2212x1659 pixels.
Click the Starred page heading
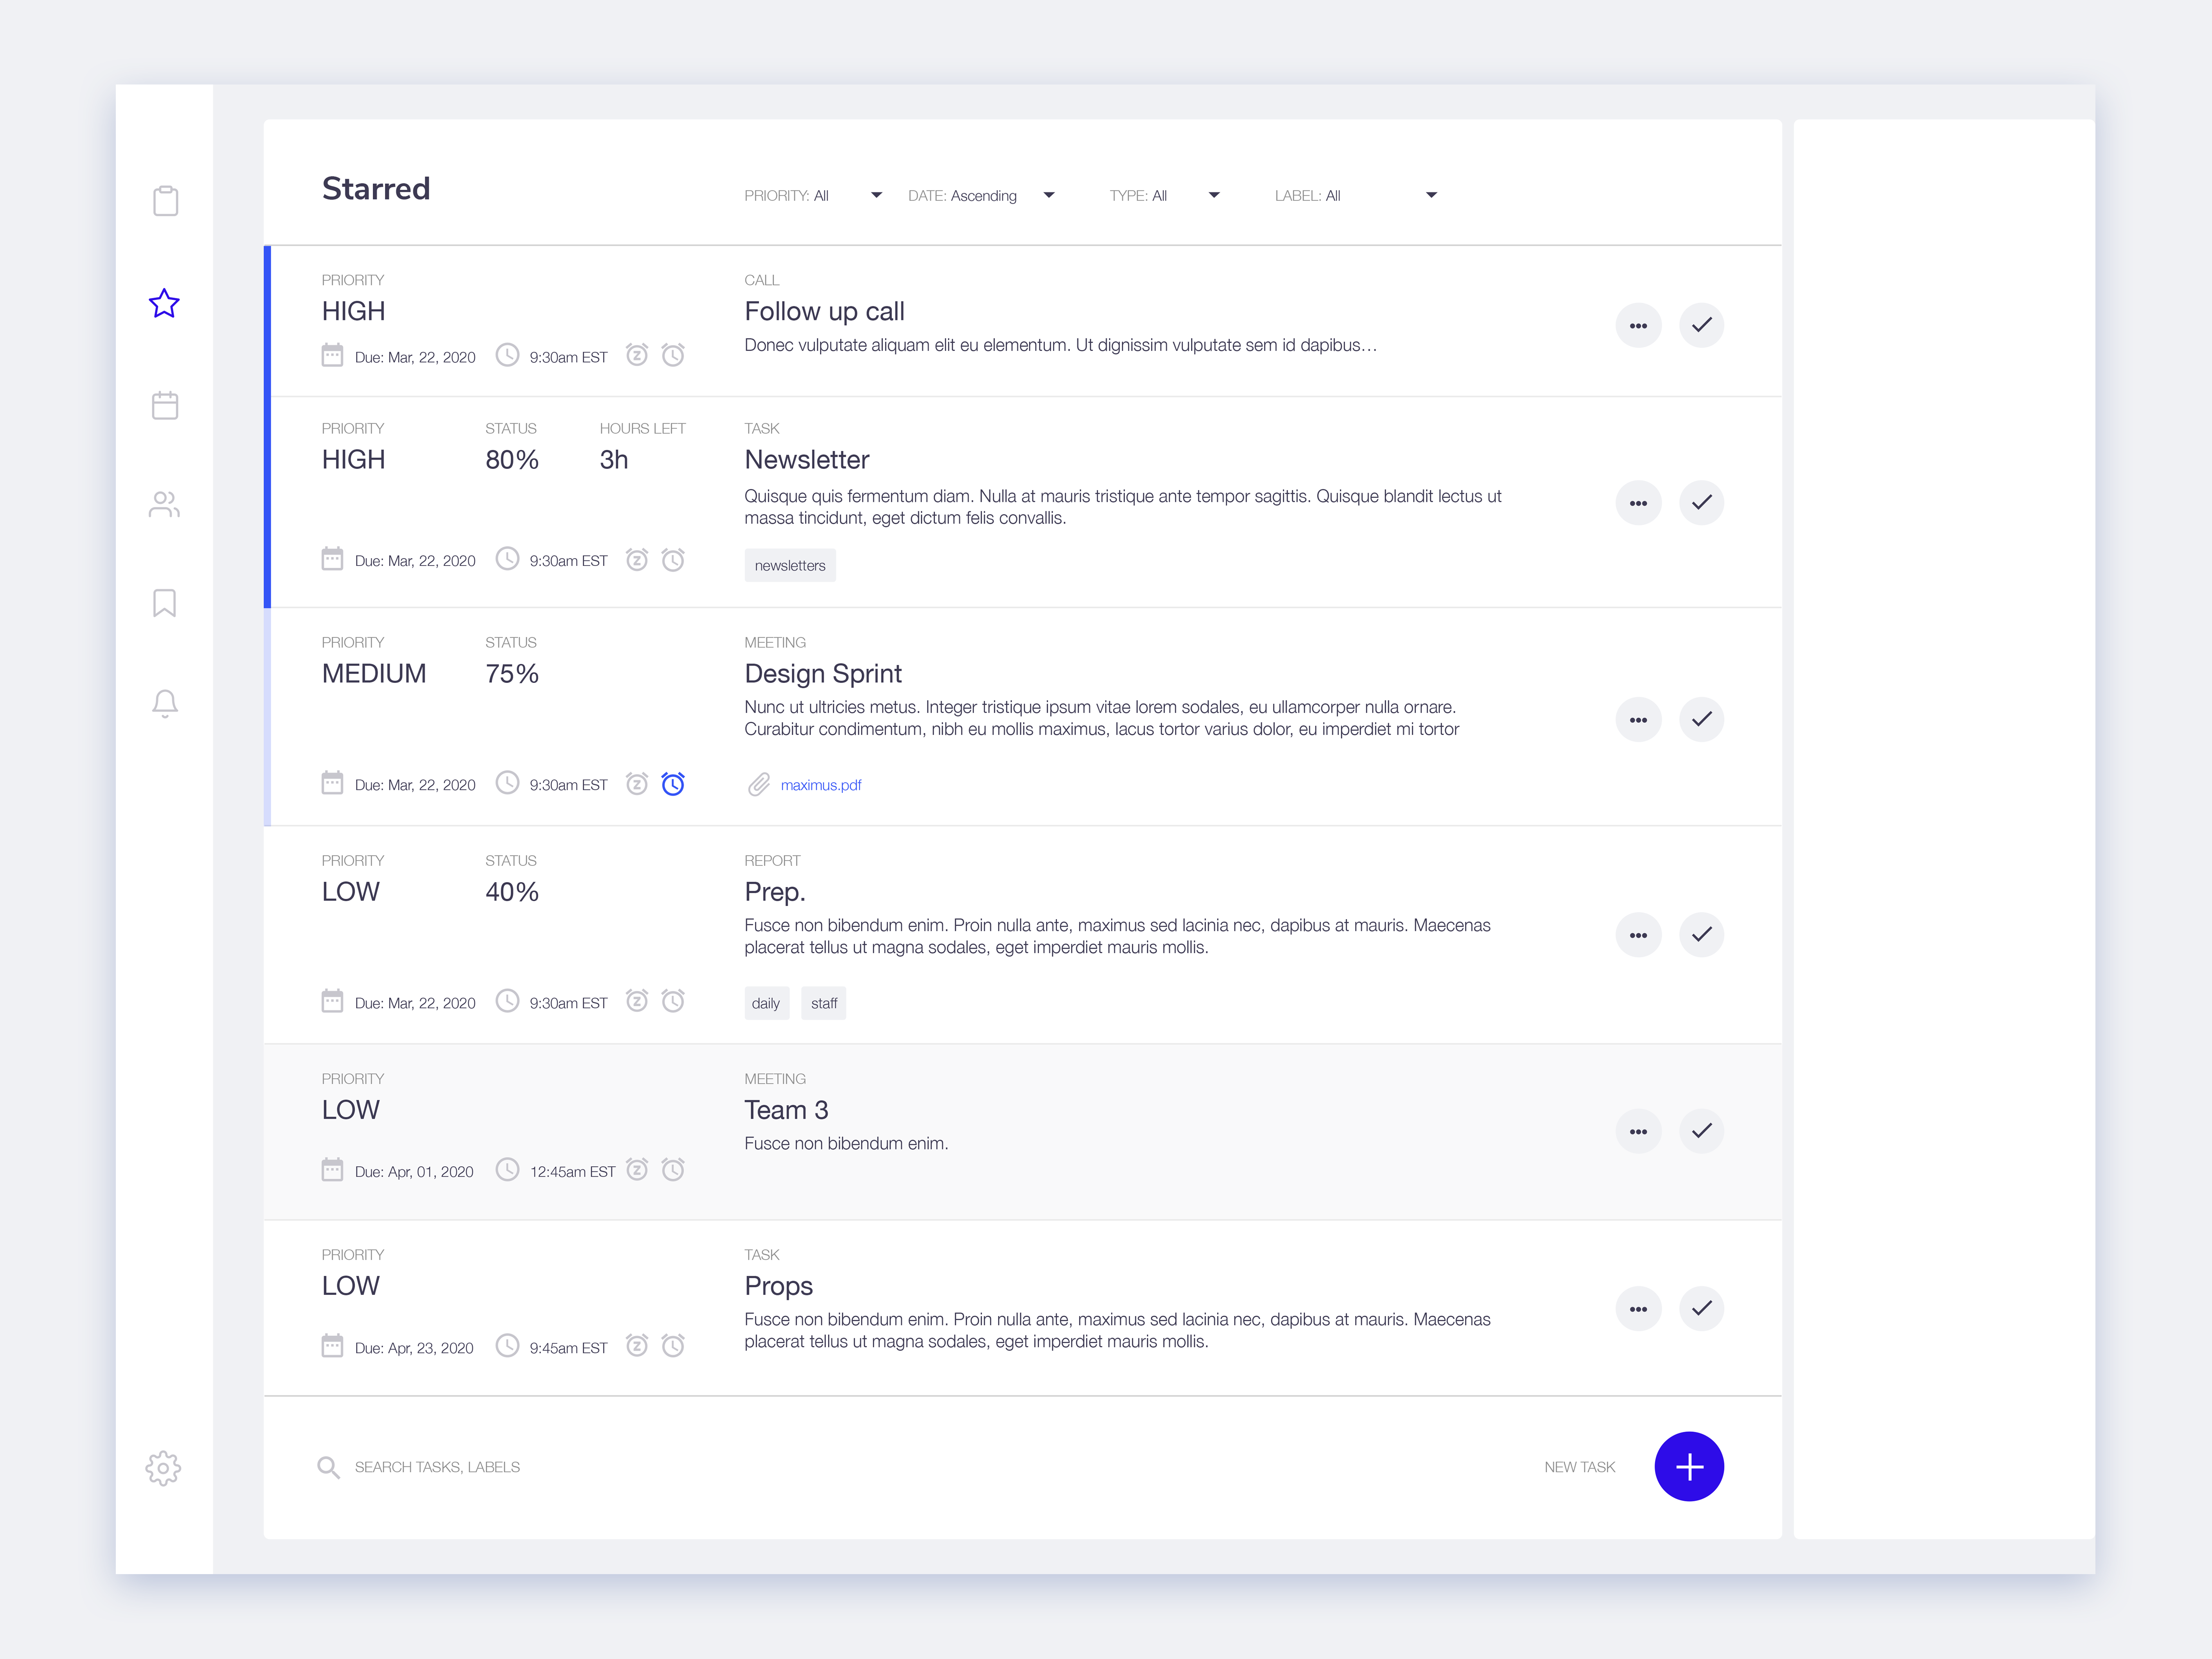376,188
